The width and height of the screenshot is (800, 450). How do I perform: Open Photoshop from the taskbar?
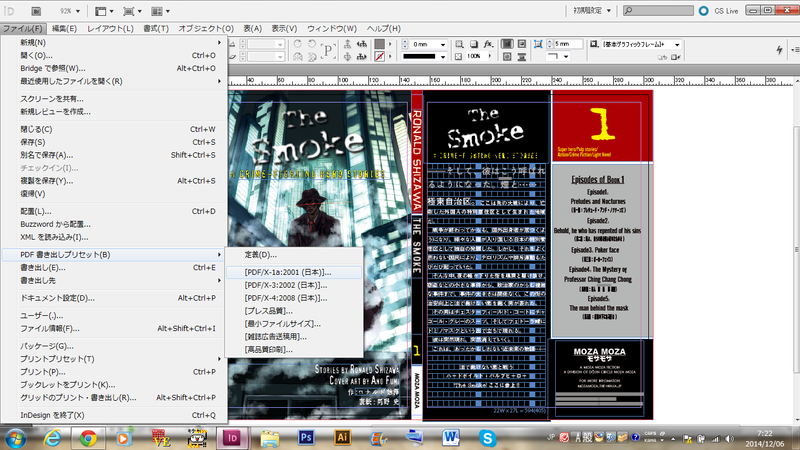tap(306, 438)
